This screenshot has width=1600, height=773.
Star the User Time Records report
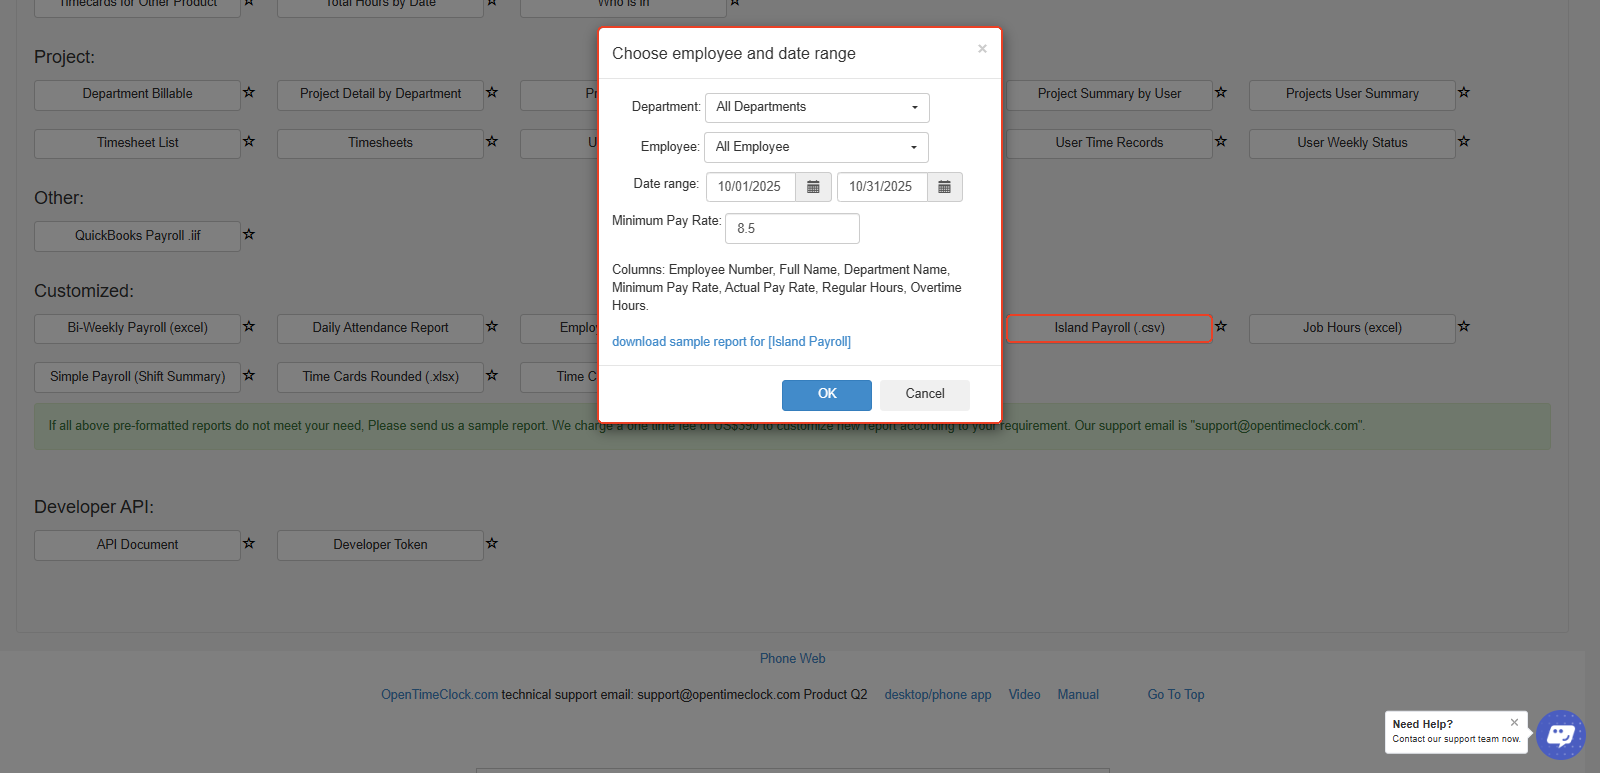(1221, 142)
